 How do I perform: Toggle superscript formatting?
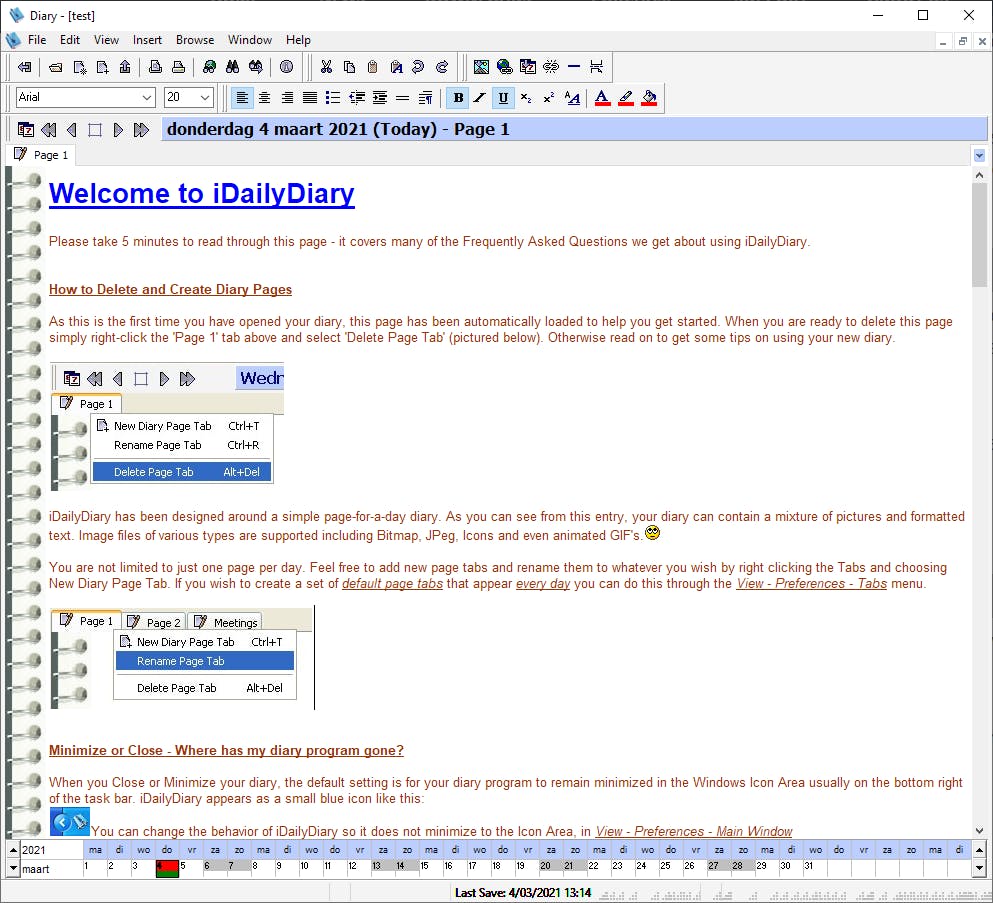coord(548,98)
